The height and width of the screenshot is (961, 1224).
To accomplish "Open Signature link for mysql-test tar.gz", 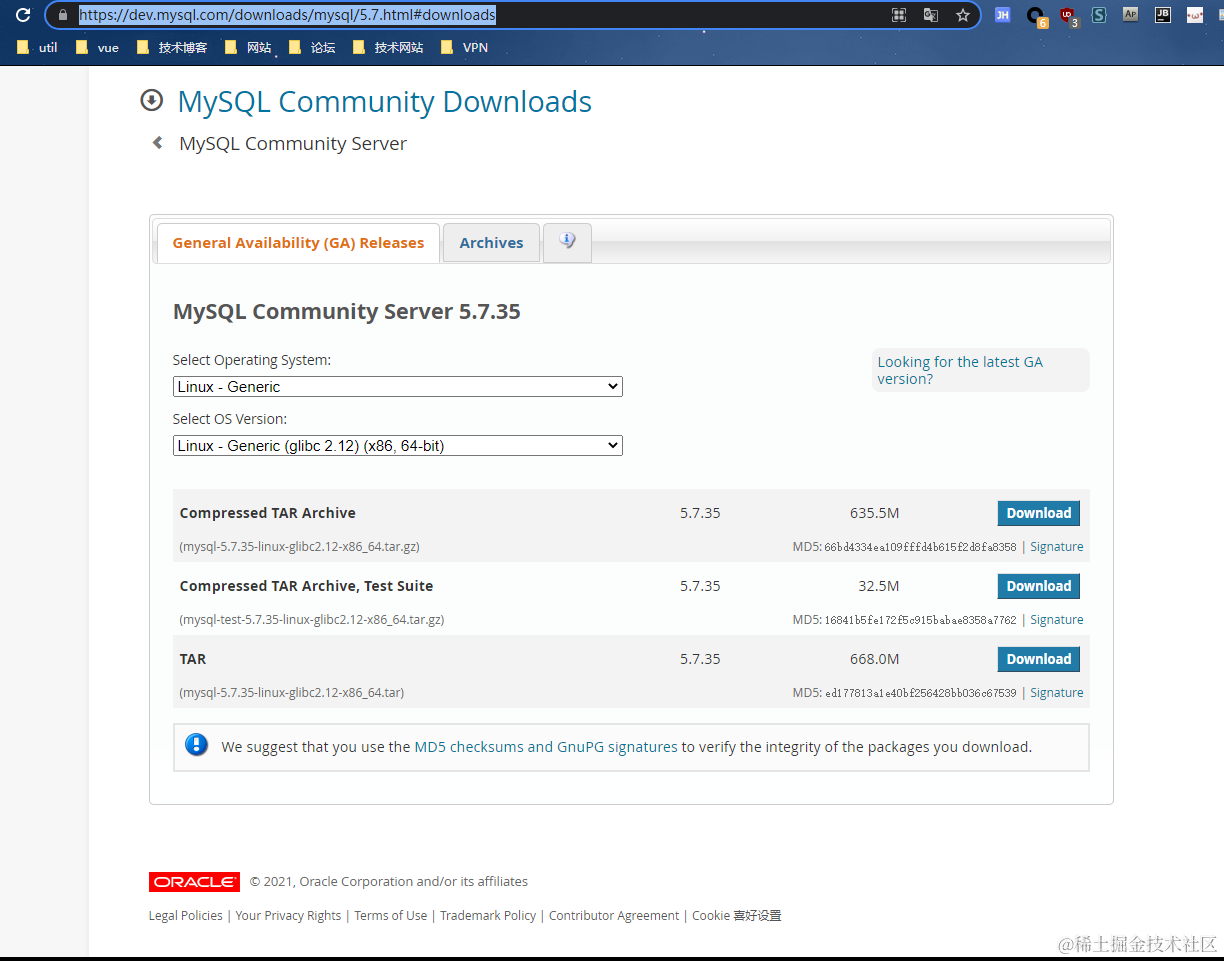I will tap(1057, 620).
